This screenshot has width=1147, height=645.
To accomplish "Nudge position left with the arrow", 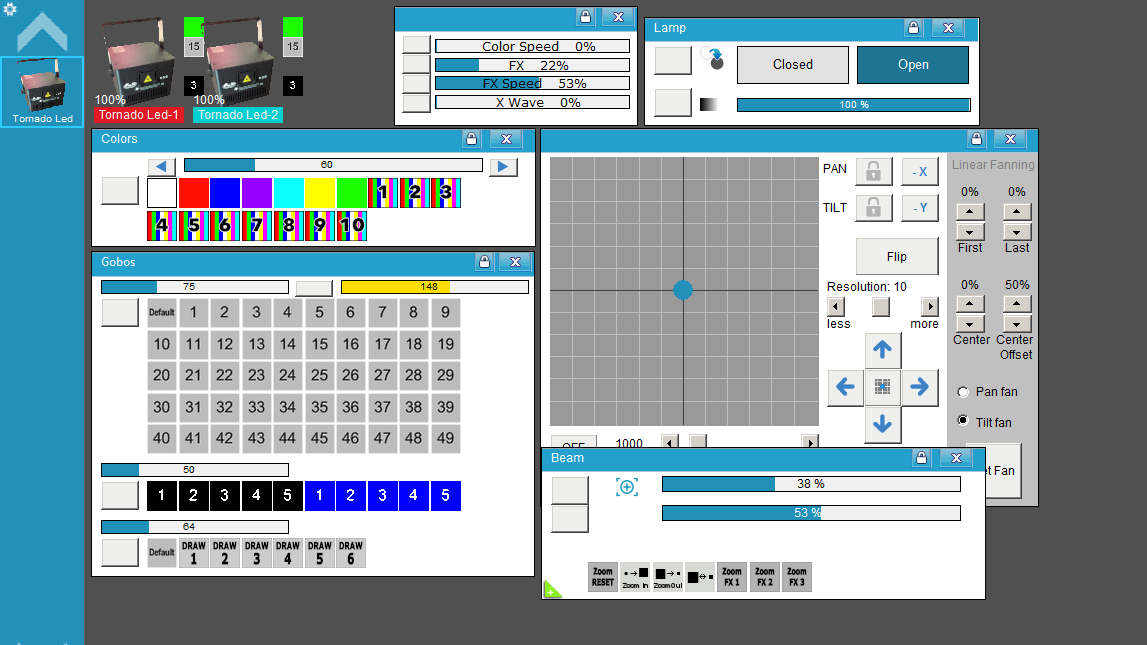I will pos(846,387).
